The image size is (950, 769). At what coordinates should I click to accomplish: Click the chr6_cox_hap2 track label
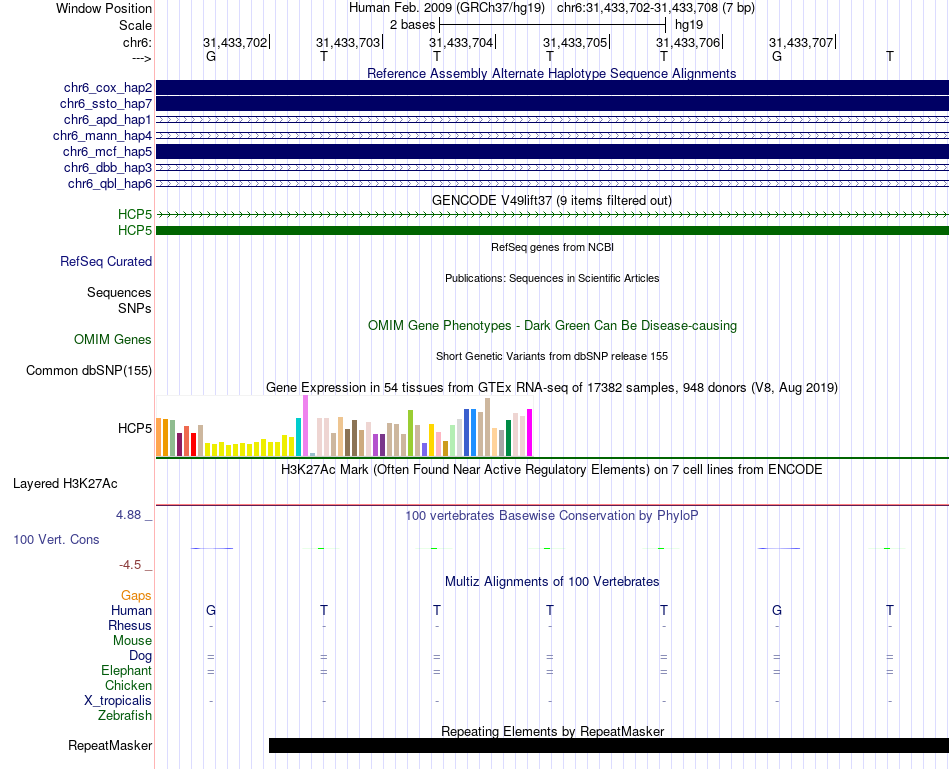coord(108,88)
